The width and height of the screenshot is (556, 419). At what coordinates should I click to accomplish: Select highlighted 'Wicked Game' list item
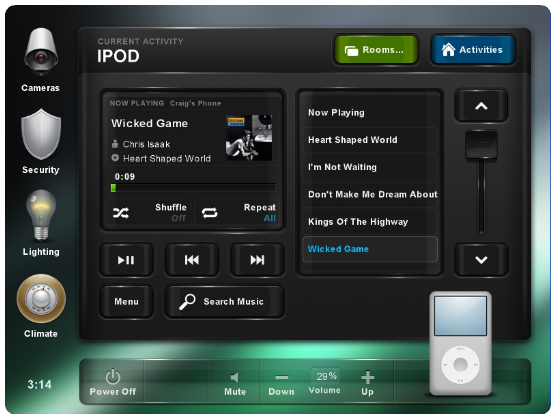(370, 249)
